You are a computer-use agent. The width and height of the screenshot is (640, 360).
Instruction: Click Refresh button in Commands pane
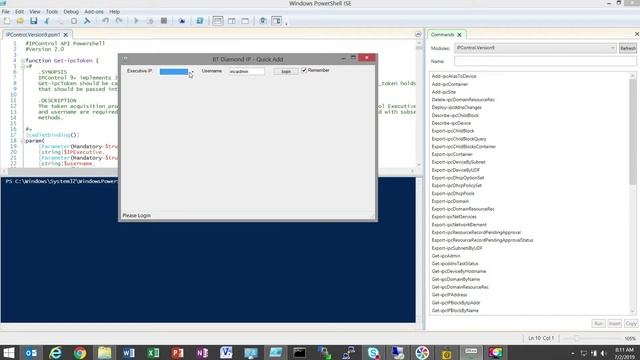point(628,48)
